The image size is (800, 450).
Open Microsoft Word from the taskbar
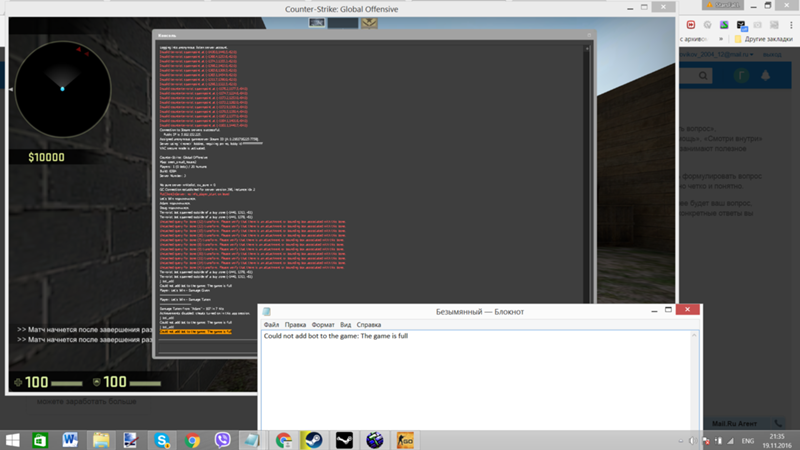point(70,440)
